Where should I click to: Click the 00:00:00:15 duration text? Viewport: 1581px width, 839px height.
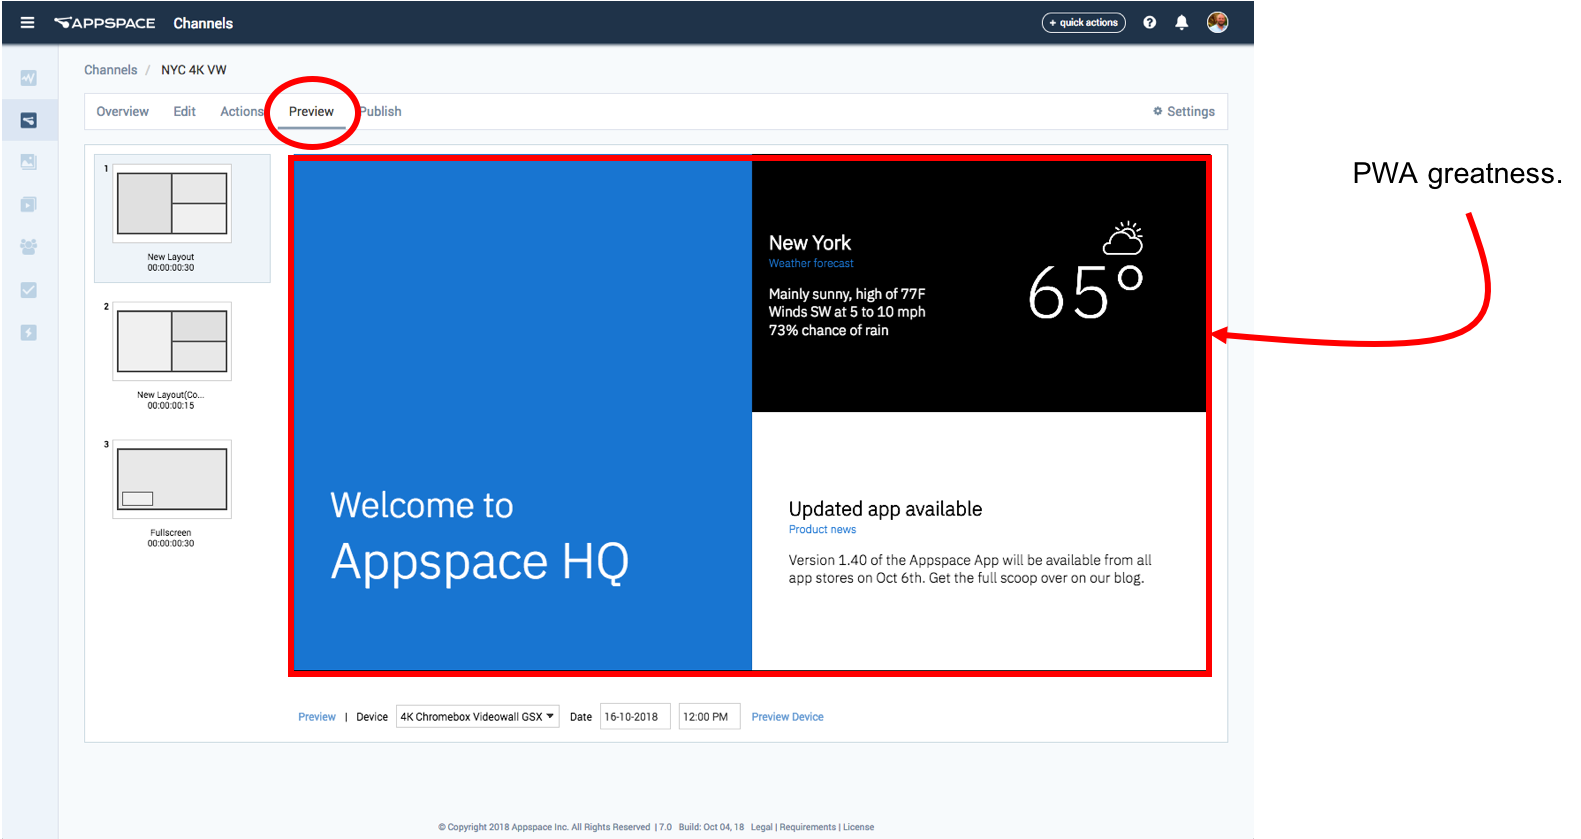coord(171,406)
